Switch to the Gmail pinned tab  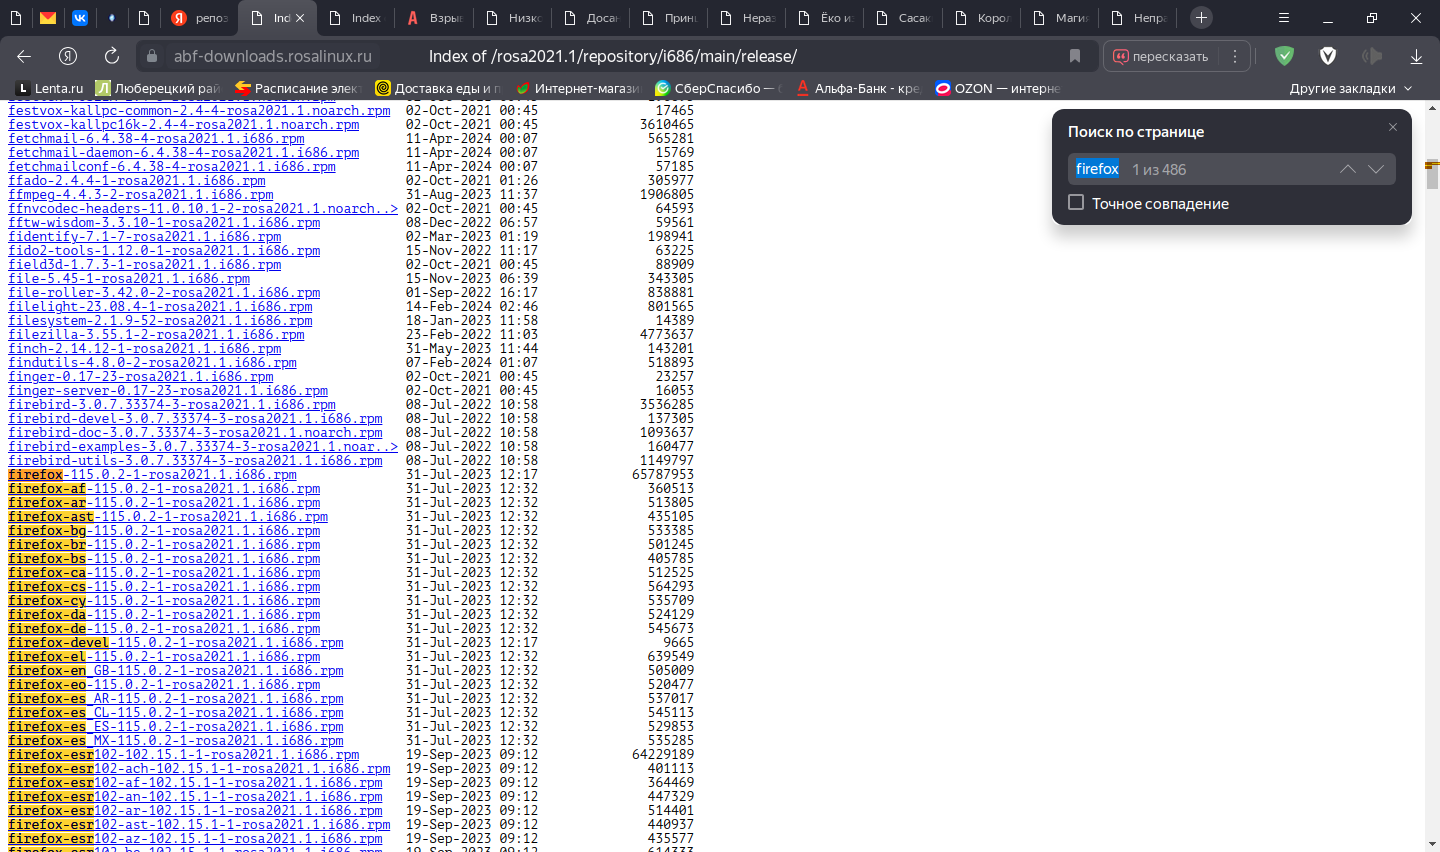click(x=47, y=17)
